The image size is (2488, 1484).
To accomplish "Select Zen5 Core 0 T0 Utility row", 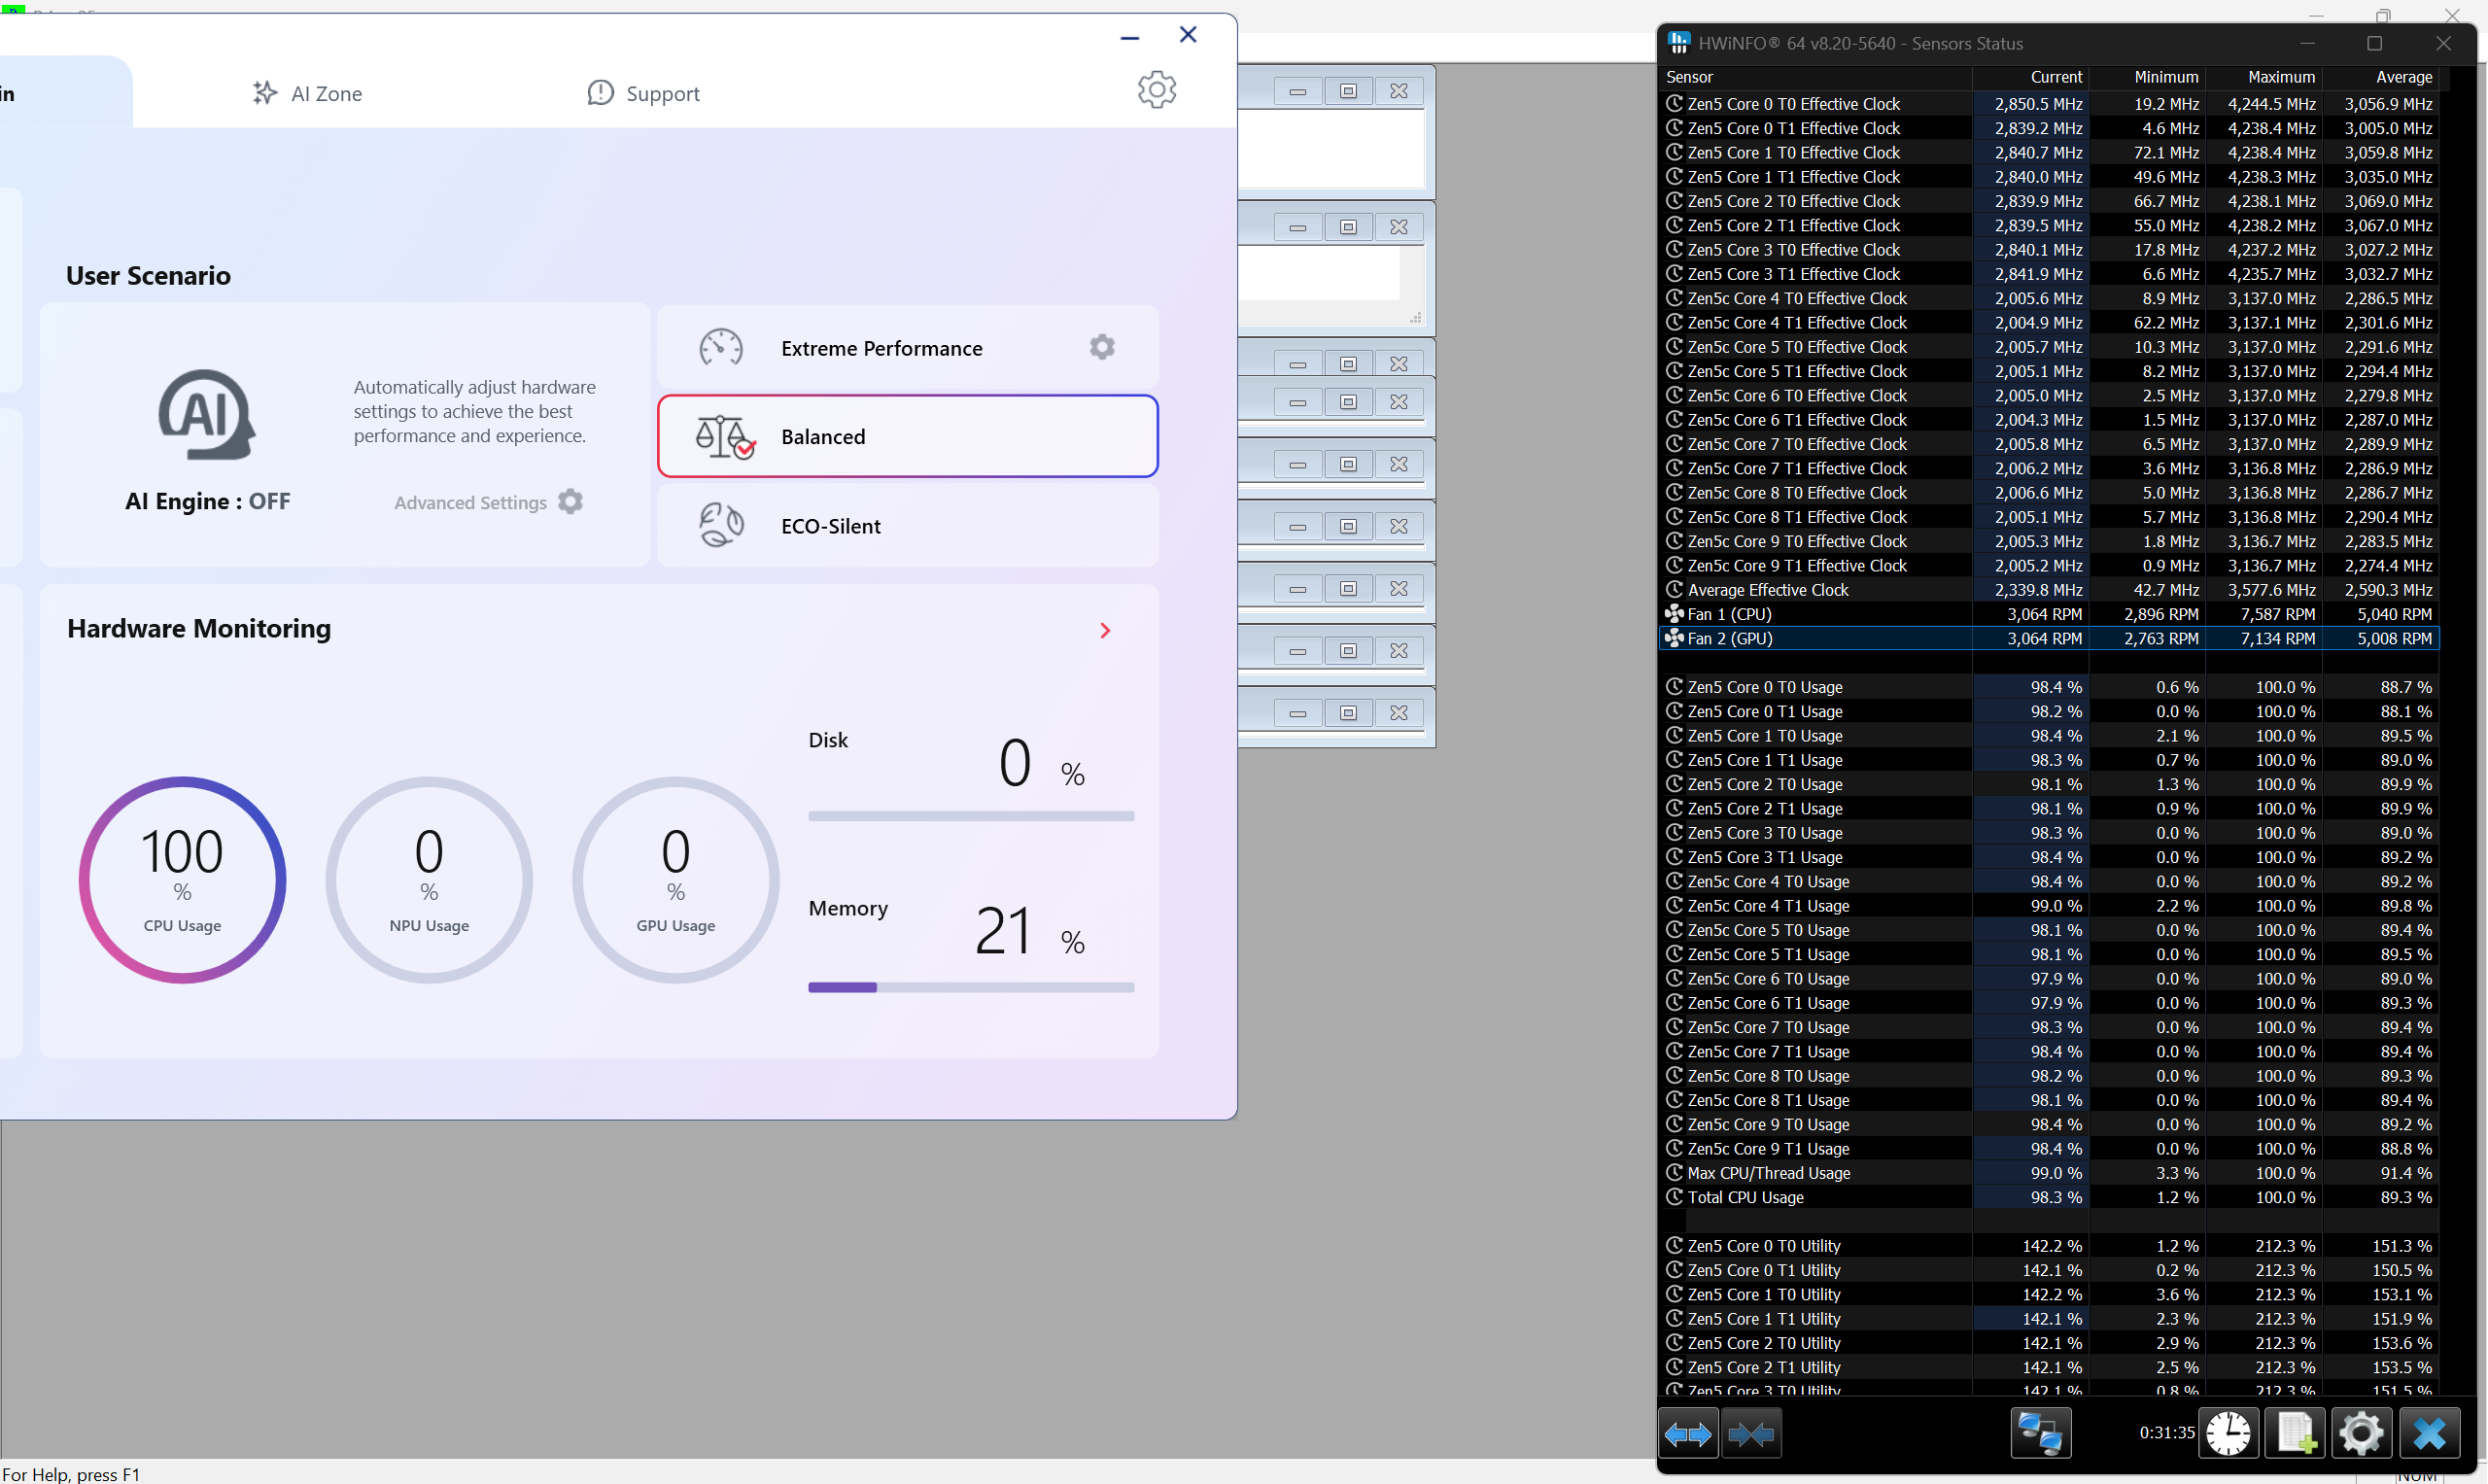I will 2050,1246.
